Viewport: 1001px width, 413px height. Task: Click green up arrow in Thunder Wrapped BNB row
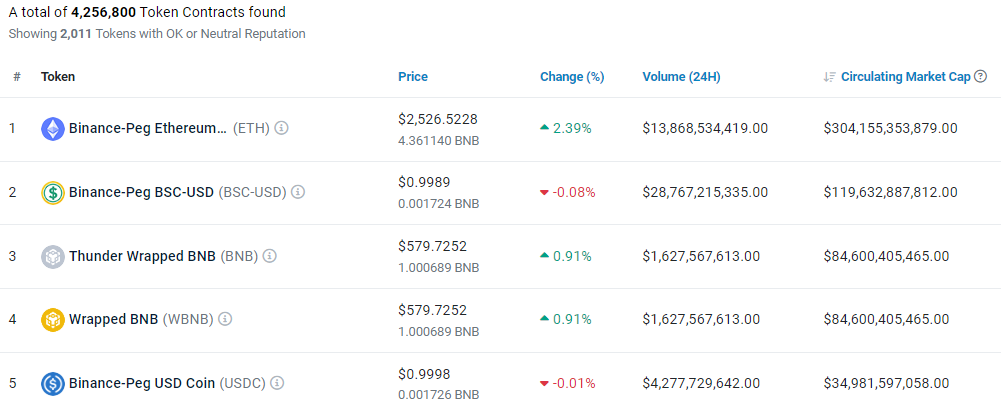(x=545, y=256)
